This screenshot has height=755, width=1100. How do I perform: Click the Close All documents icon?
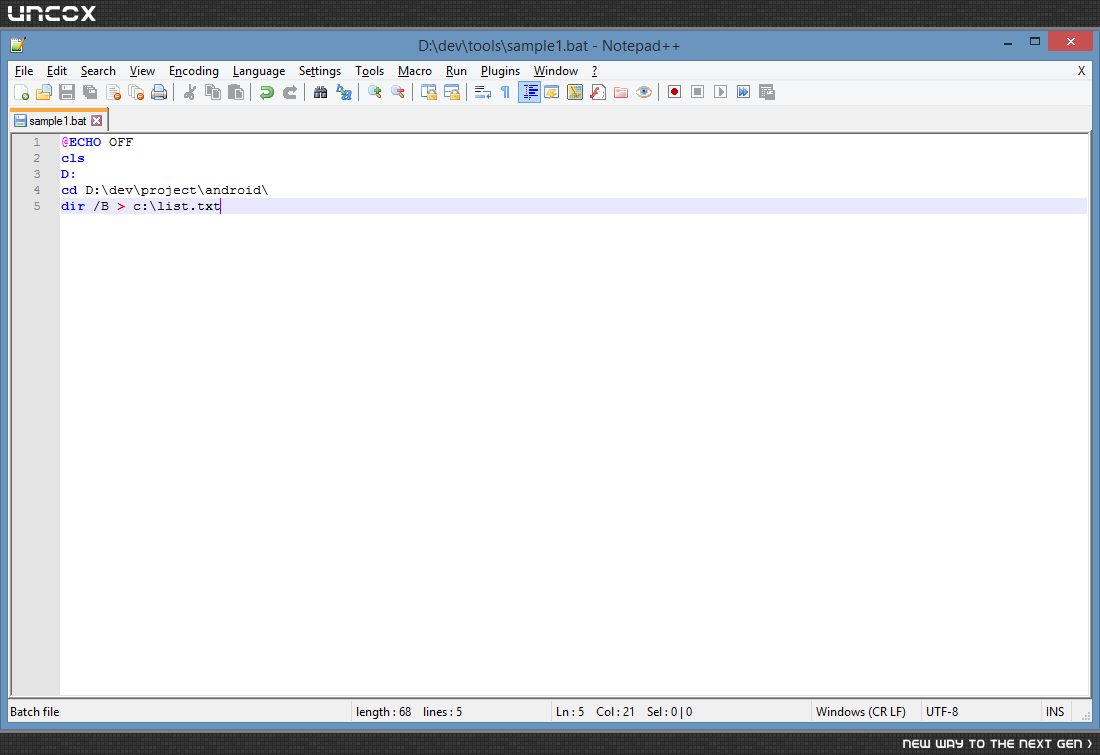[136, 92]
